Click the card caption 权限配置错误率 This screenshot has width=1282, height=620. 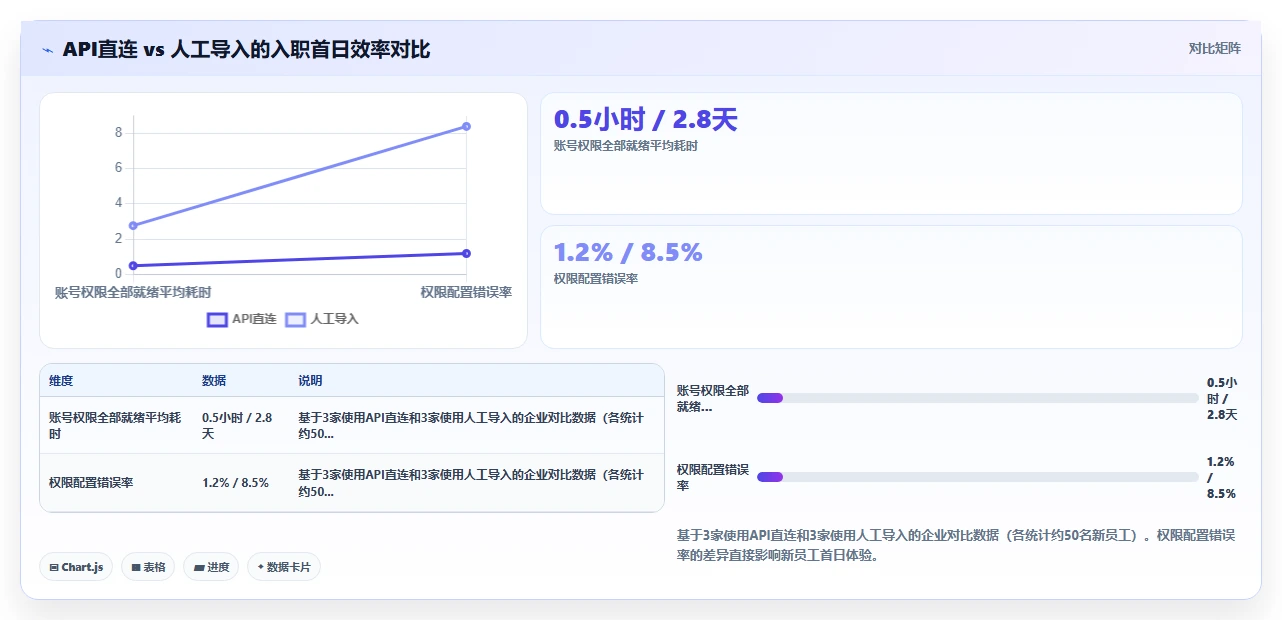tap(595, 279)
